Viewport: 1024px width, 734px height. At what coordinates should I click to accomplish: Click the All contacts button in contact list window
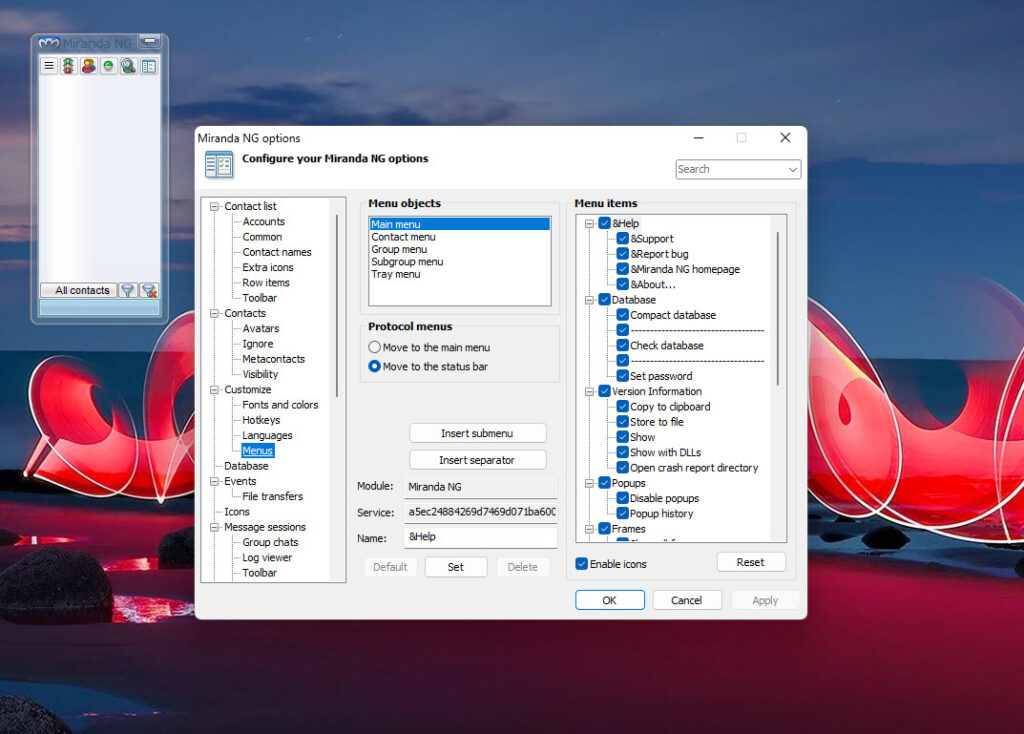78,290
